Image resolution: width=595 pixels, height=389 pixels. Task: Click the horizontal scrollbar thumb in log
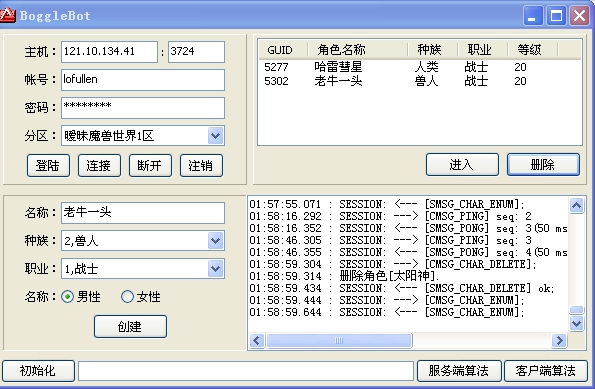[339, 340]
